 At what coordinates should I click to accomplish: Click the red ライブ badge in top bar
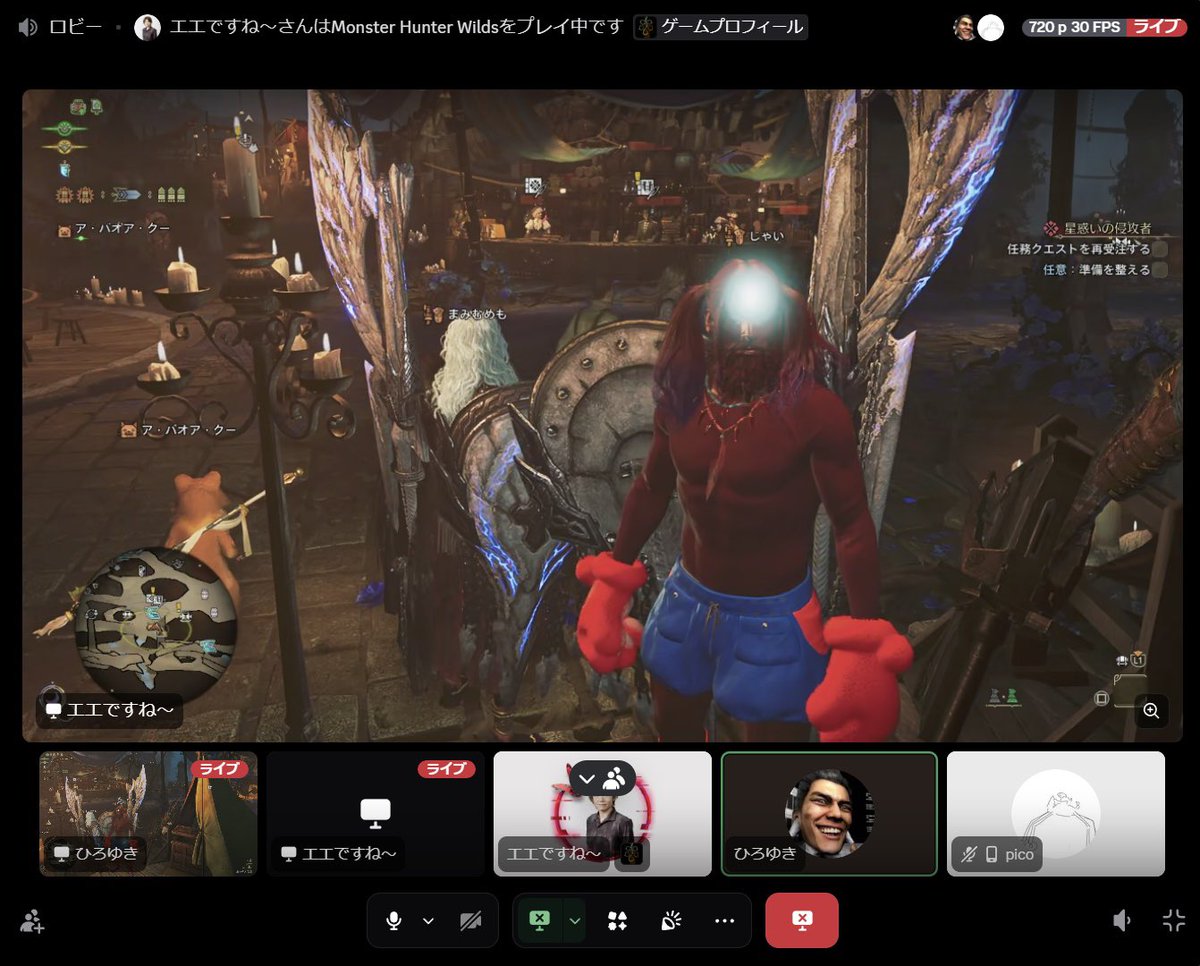pyautogui.click(x=1157, y=27)
